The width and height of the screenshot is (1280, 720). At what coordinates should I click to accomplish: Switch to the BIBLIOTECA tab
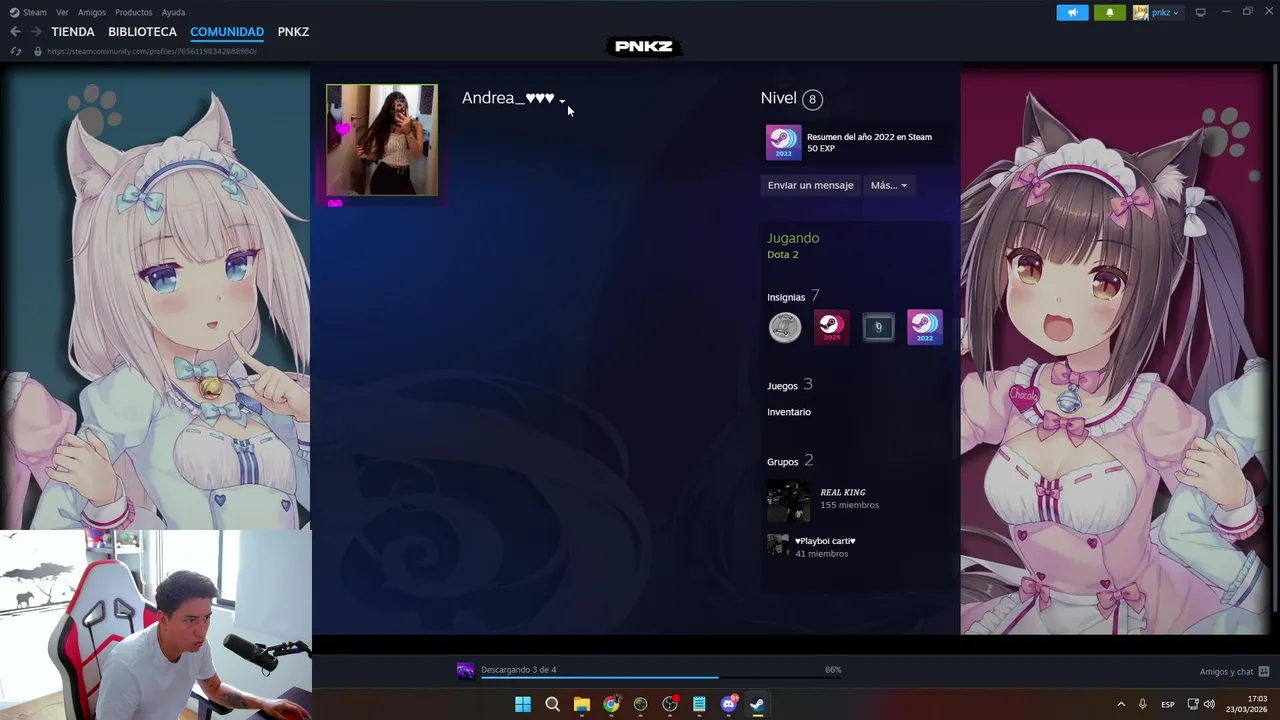pyautogui.click(x=142, y=32)
